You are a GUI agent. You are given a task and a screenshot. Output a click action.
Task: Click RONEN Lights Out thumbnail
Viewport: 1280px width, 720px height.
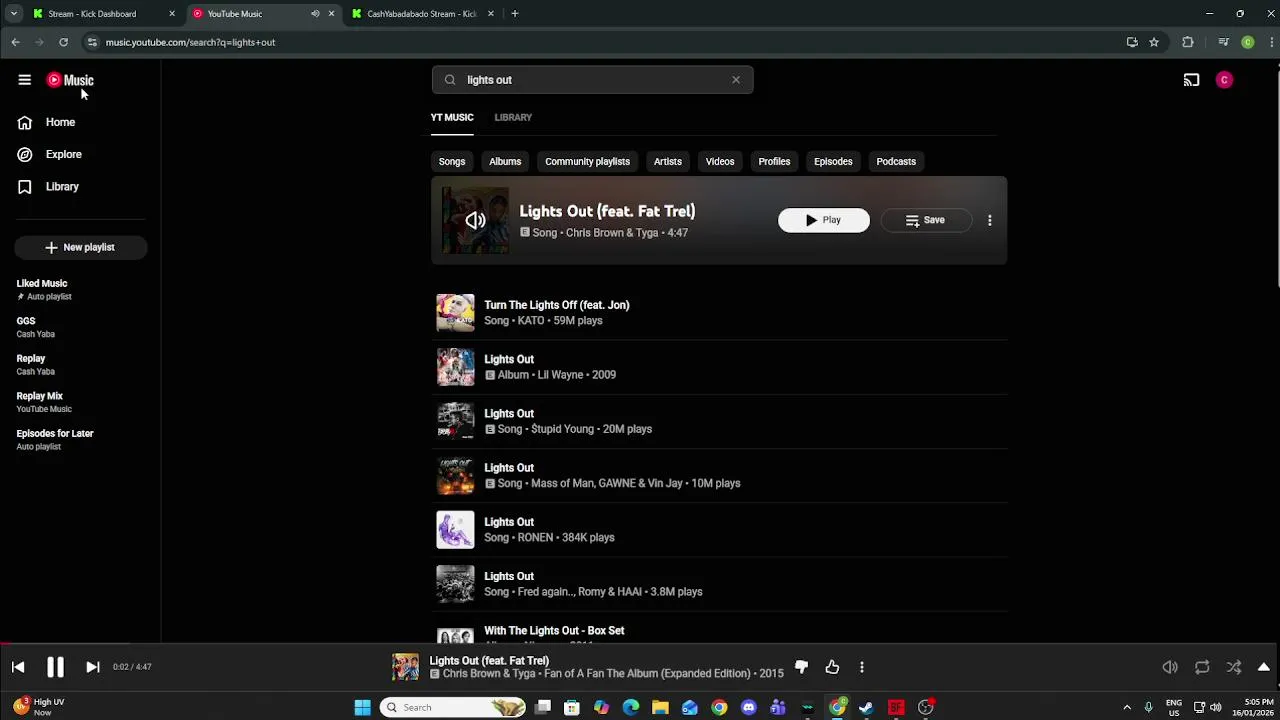455,530
